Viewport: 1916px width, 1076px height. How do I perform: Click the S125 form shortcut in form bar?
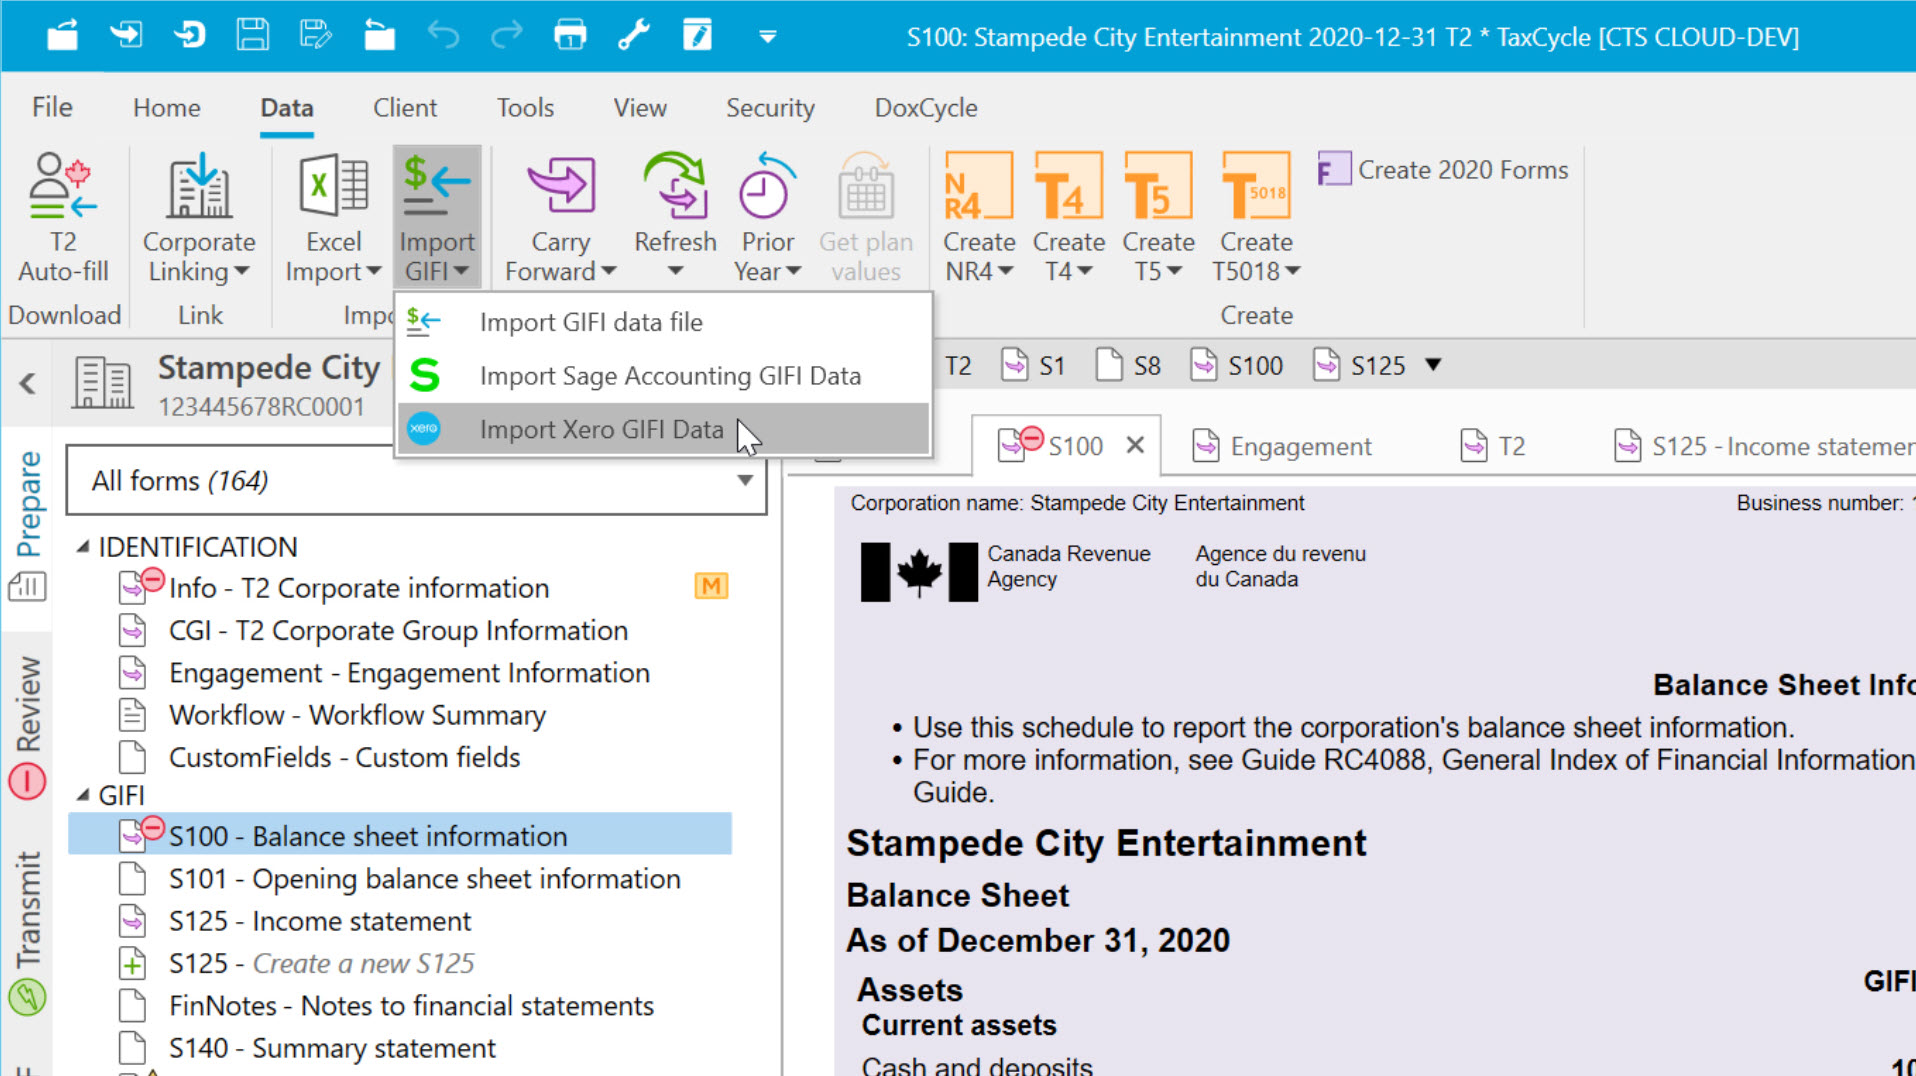1359,366
